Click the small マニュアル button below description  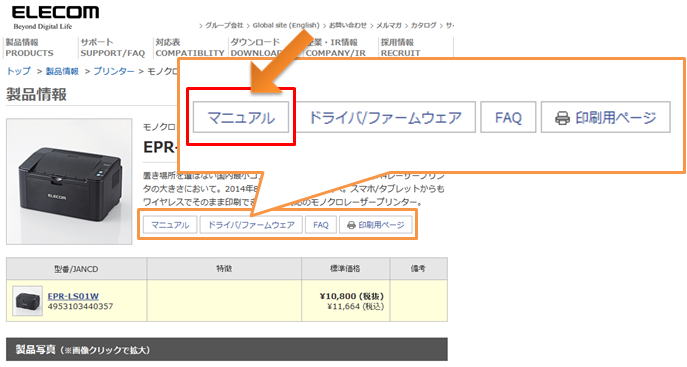170,225
